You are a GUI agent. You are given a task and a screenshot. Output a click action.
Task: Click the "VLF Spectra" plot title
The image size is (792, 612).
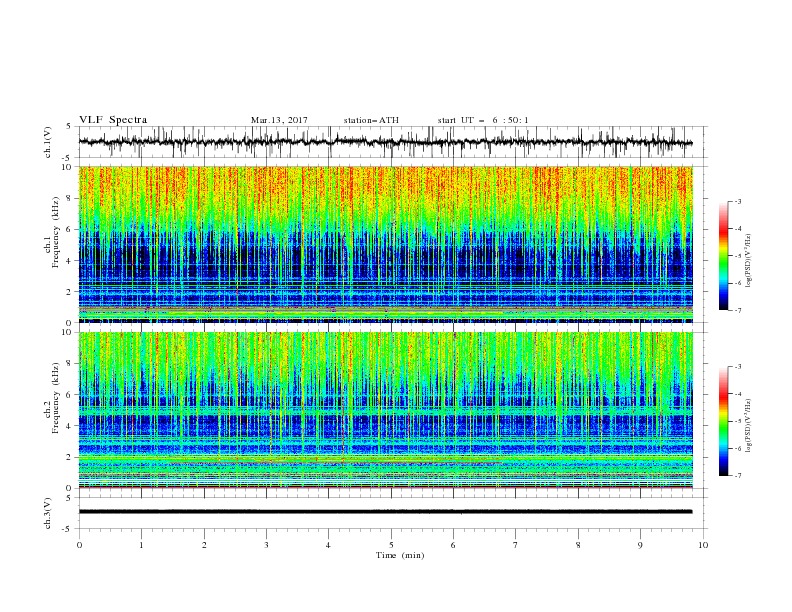click(x=113, y=120)
